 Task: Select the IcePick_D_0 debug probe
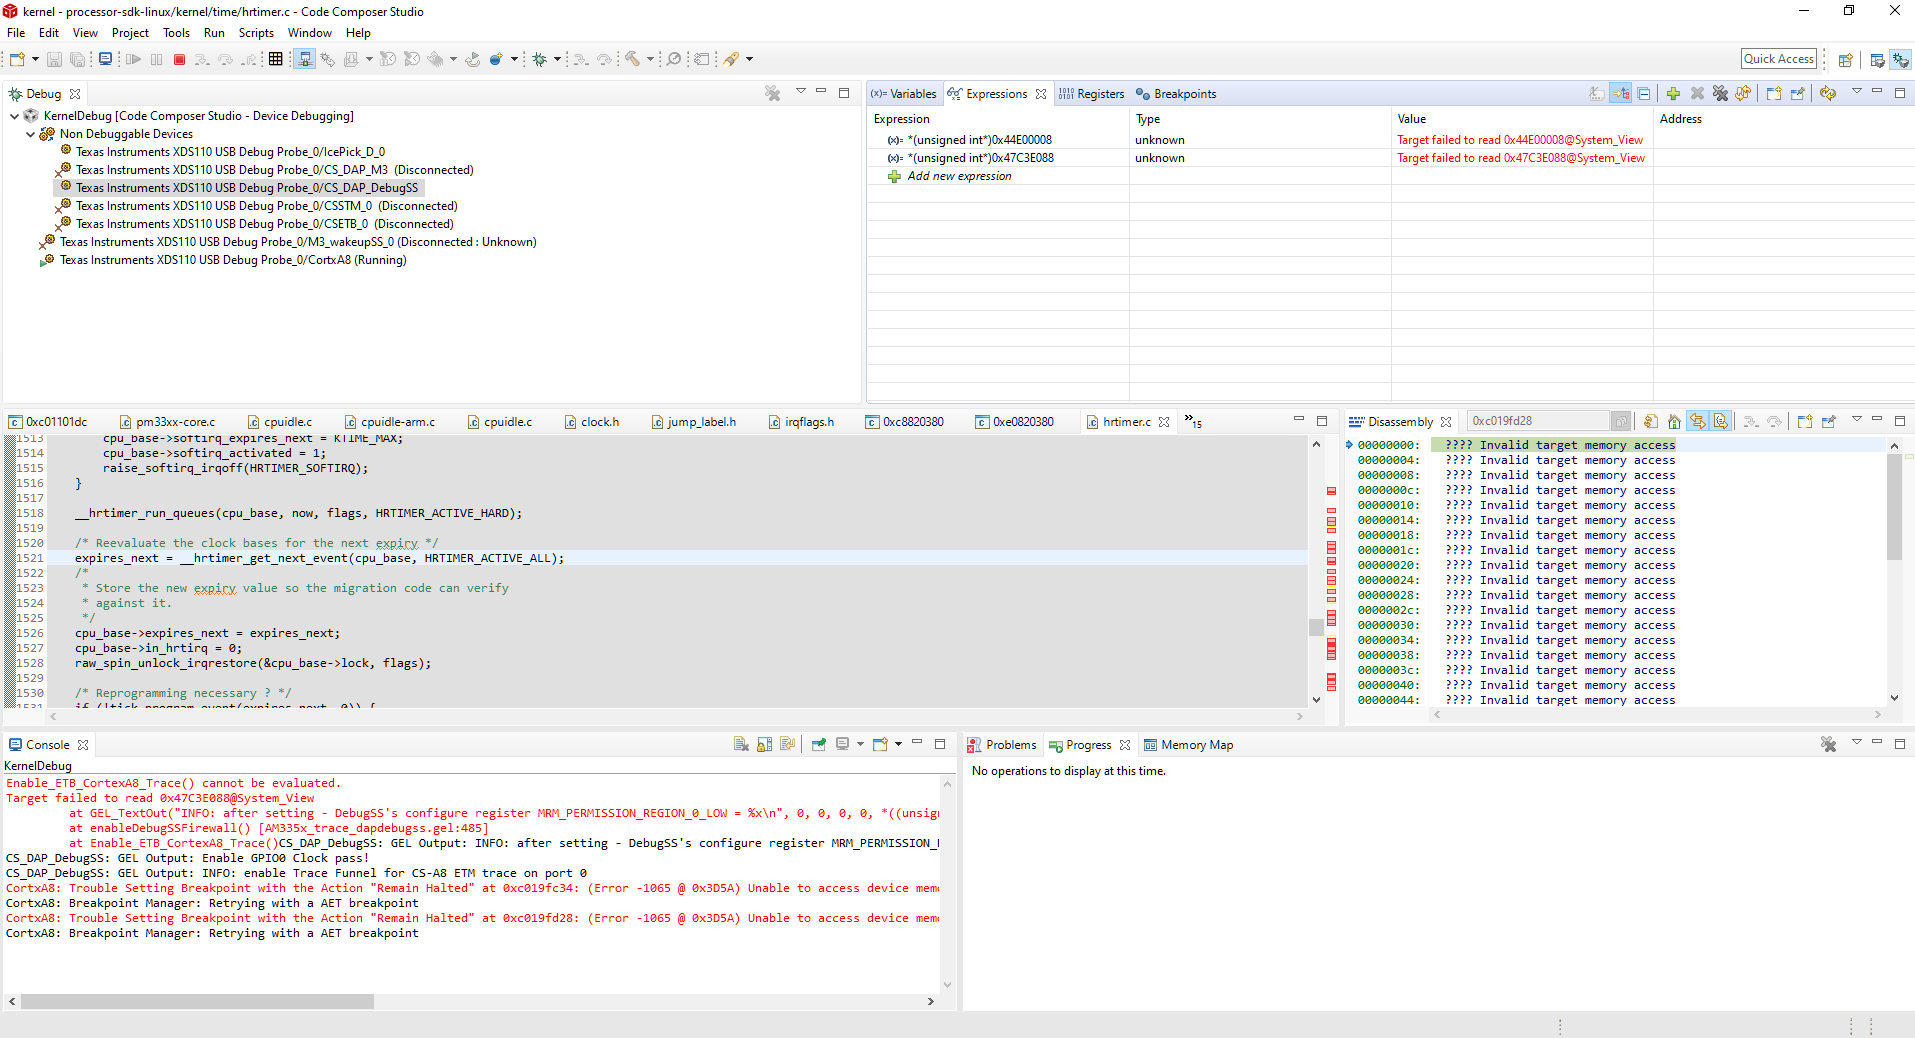coord(230,152)
